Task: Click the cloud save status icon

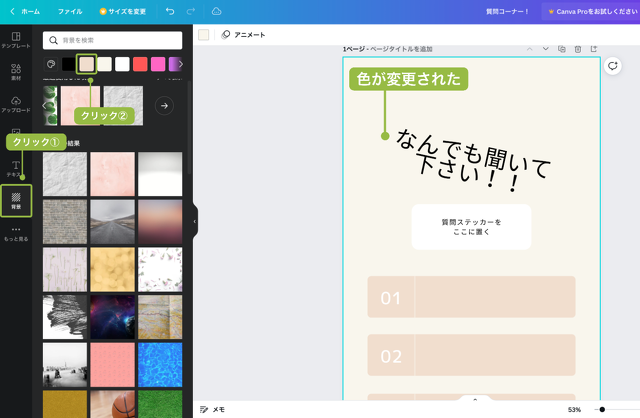Action: click(x=217, y=11)
